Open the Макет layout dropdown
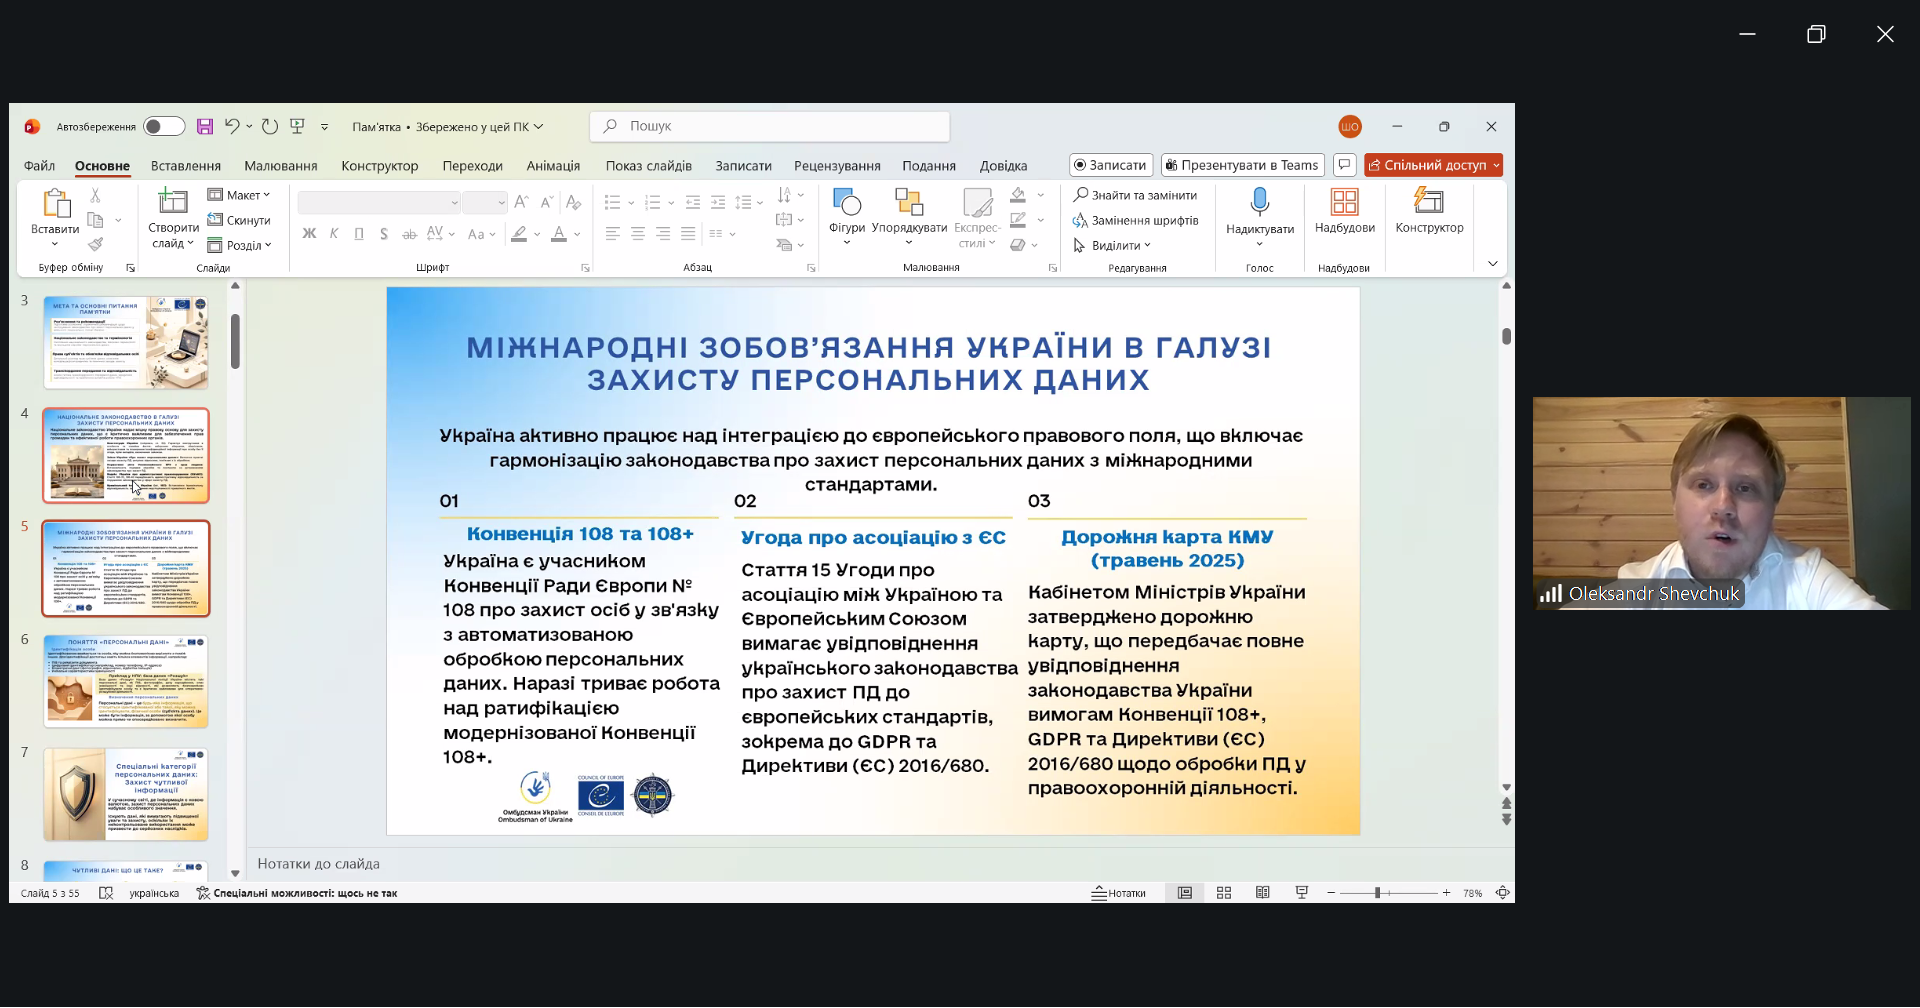This screenshot has height=1008, width=1920. point(239,195)
